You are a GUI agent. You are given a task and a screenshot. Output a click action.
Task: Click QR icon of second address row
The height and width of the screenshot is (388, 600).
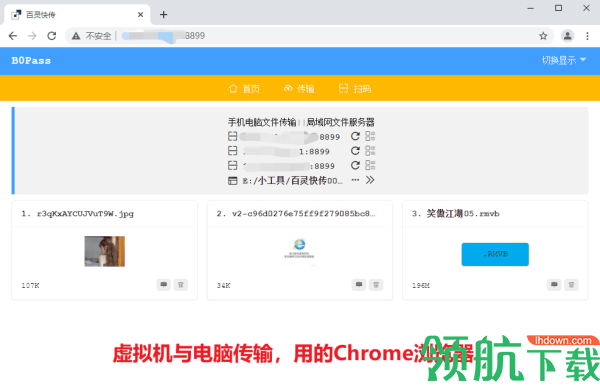click(233, 151)
